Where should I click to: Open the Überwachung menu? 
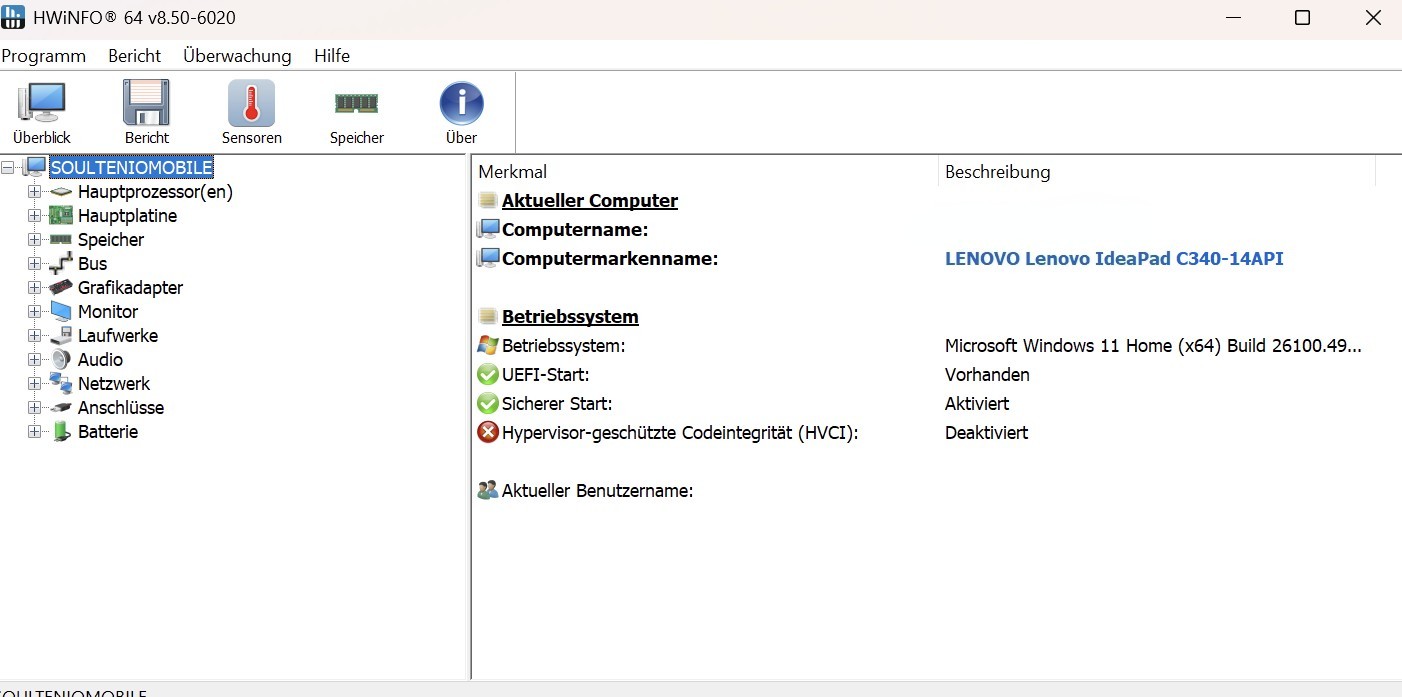click(237, 56)
